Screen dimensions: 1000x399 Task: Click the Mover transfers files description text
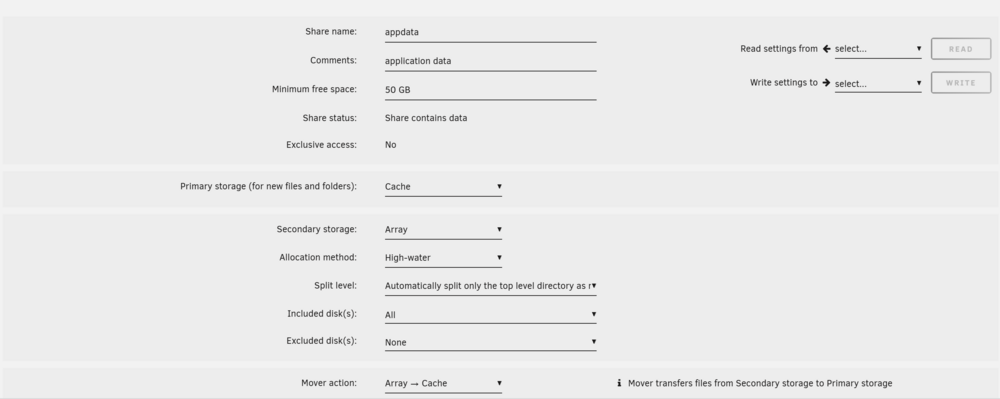tap(760, 383)
